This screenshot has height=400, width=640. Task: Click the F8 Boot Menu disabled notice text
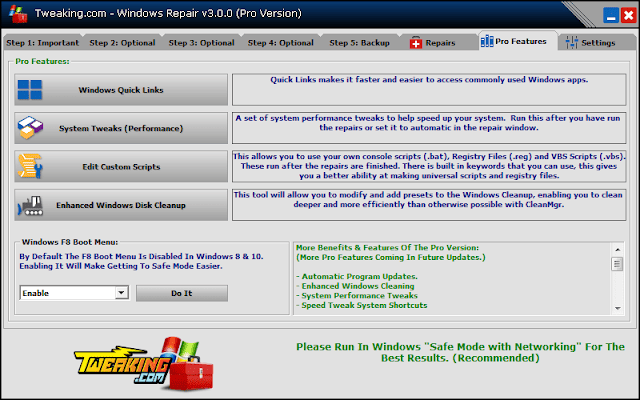point(141,261)
